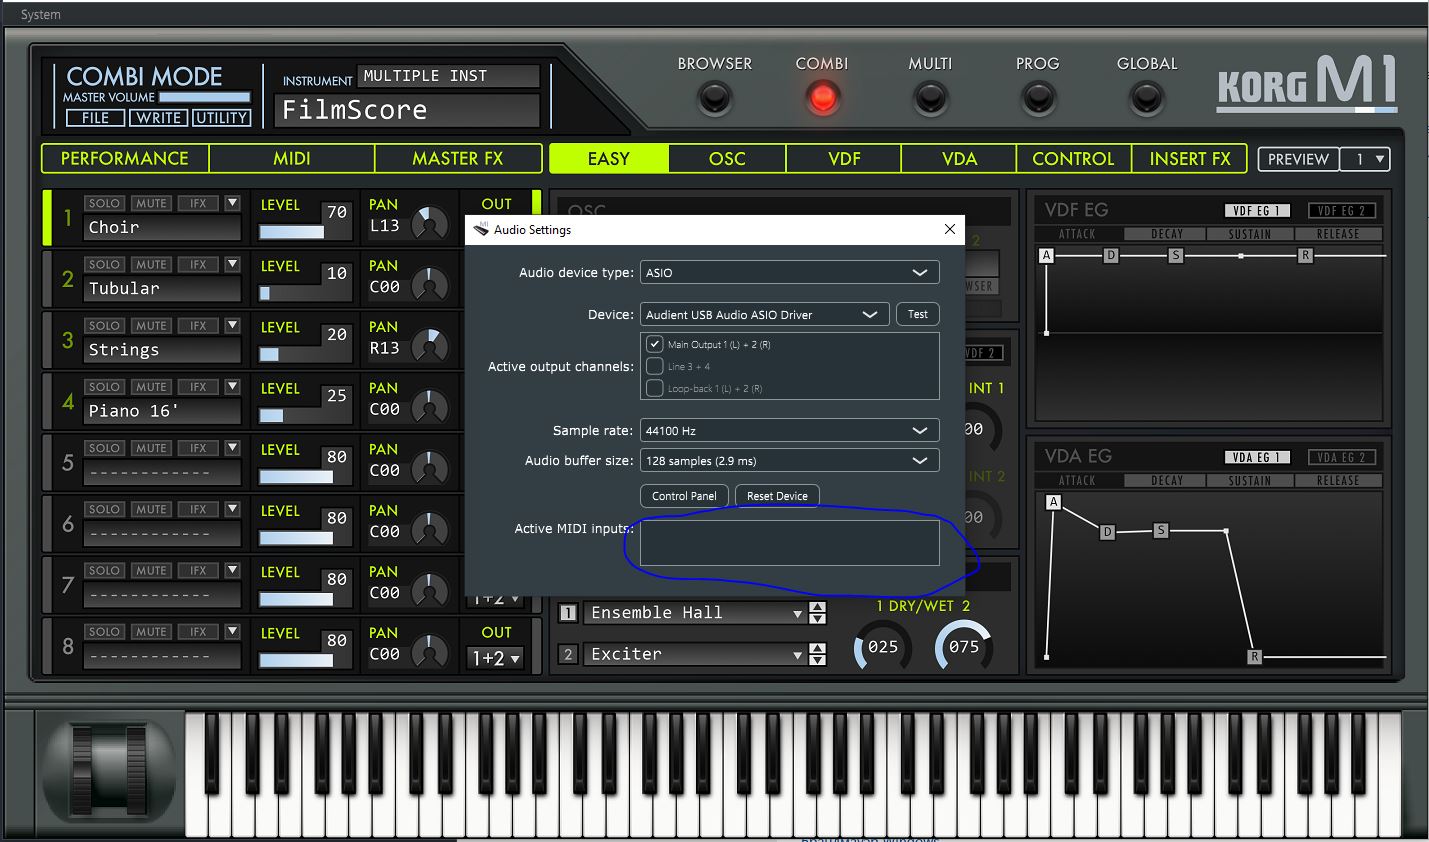This screenshot has height=842, width=1429.
Task: Click the WRITE button
Action: pos(159,117)
